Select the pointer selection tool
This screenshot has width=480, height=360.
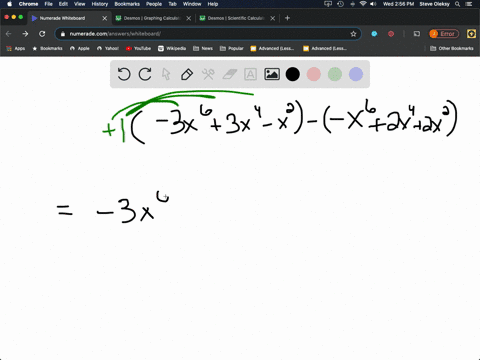click(x=166, y=74)
